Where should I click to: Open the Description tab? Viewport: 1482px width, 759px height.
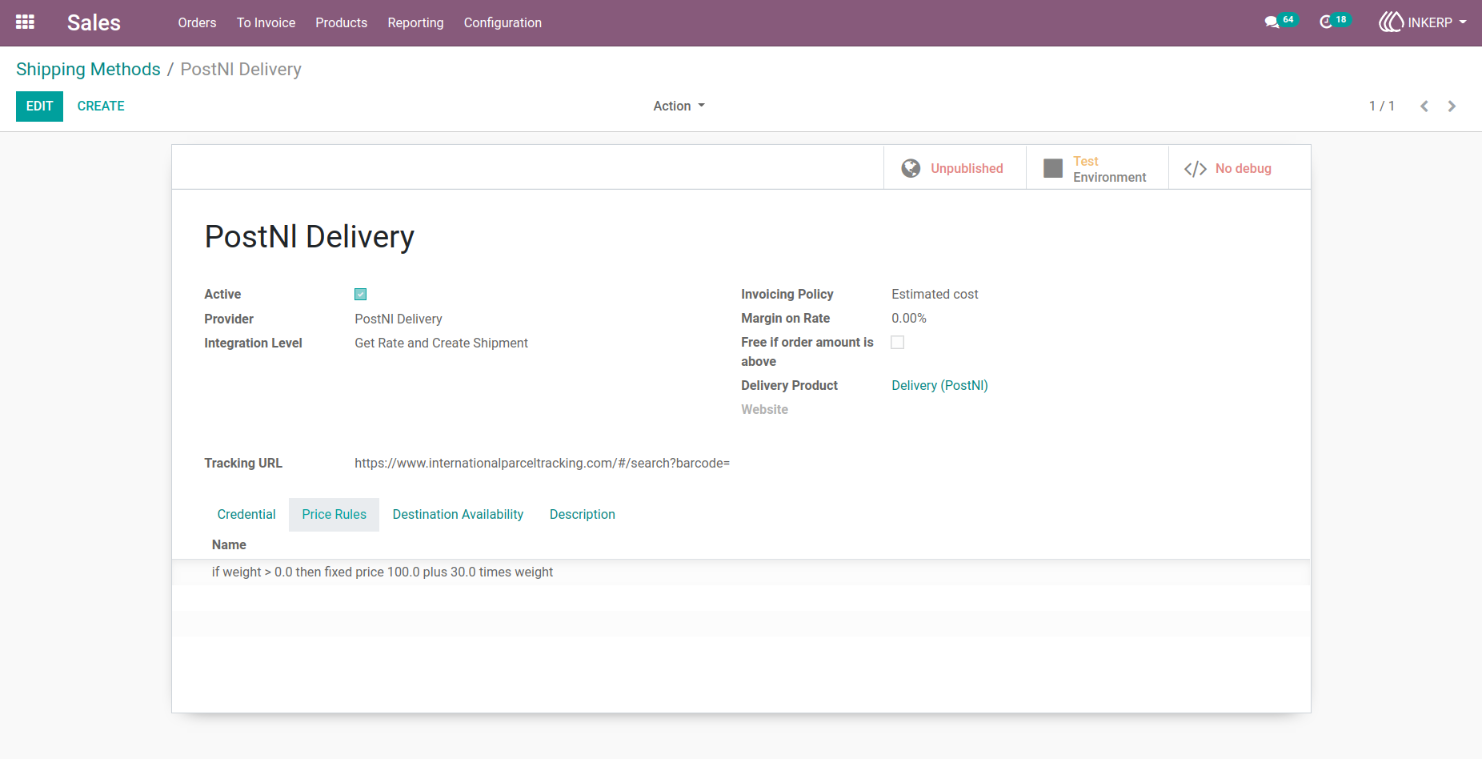coord(582,514)
